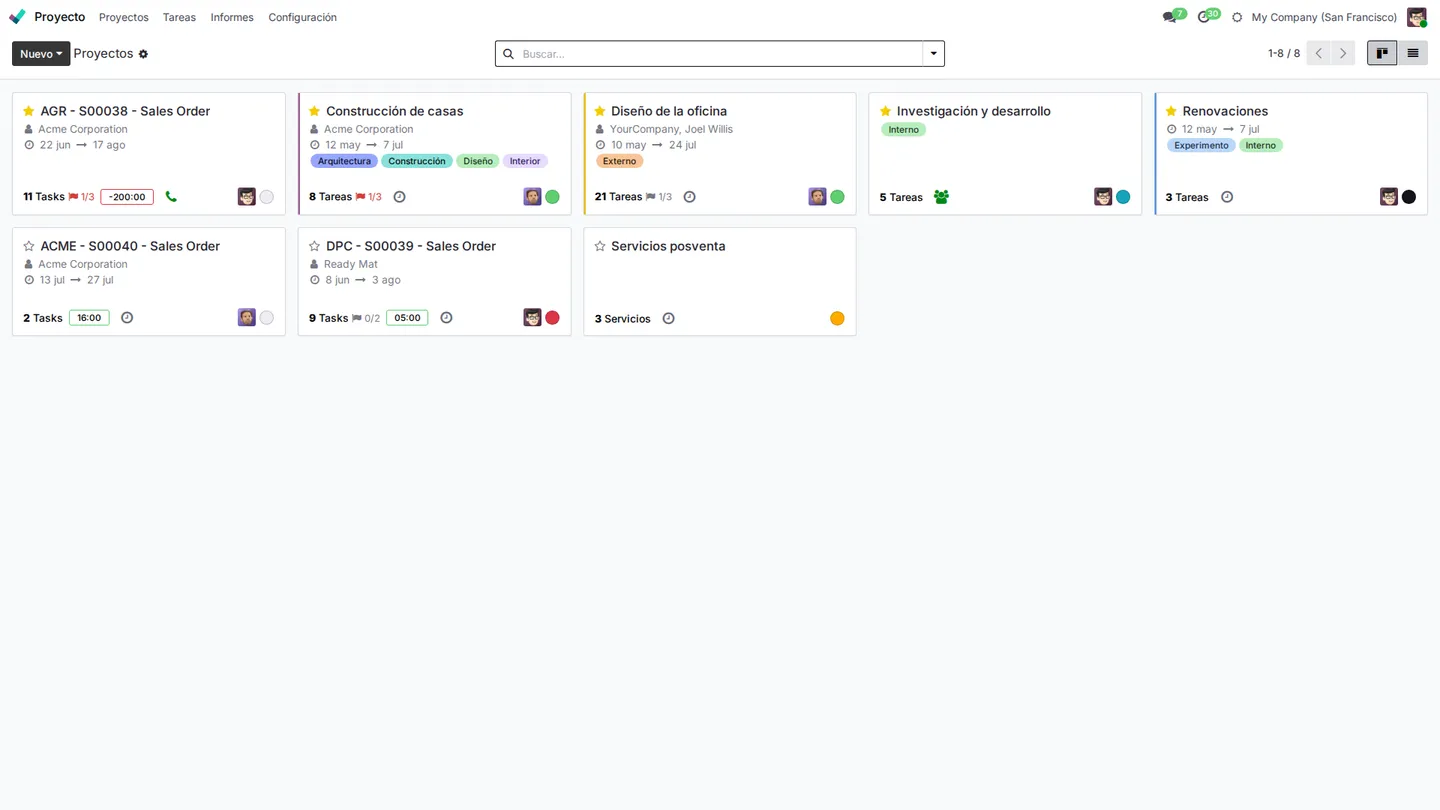The image size is (1440, 810).
Task: Click red status dot on DPC - S00039
Action: point(552,318)
